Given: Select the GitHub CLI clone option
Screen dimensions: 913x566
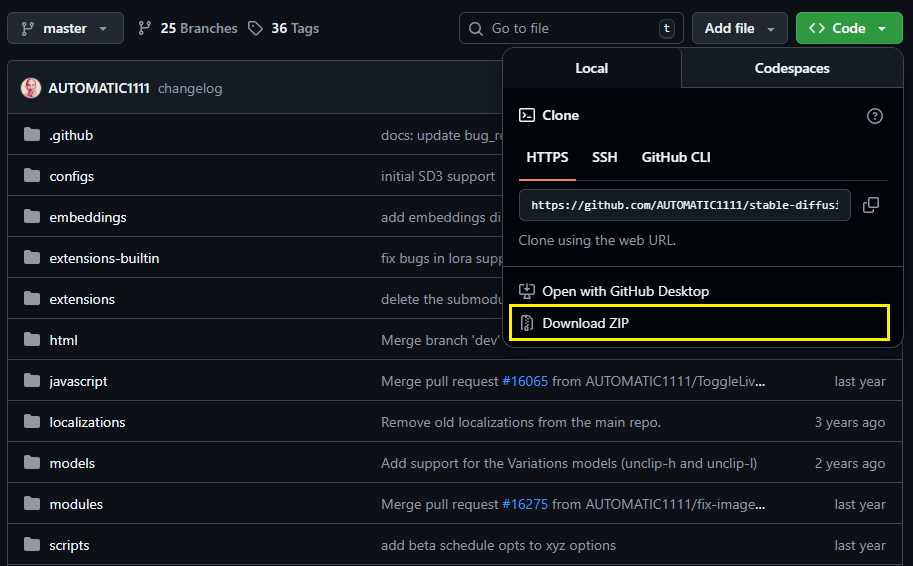Looking at the screenshot, I should tap(676, 157).
